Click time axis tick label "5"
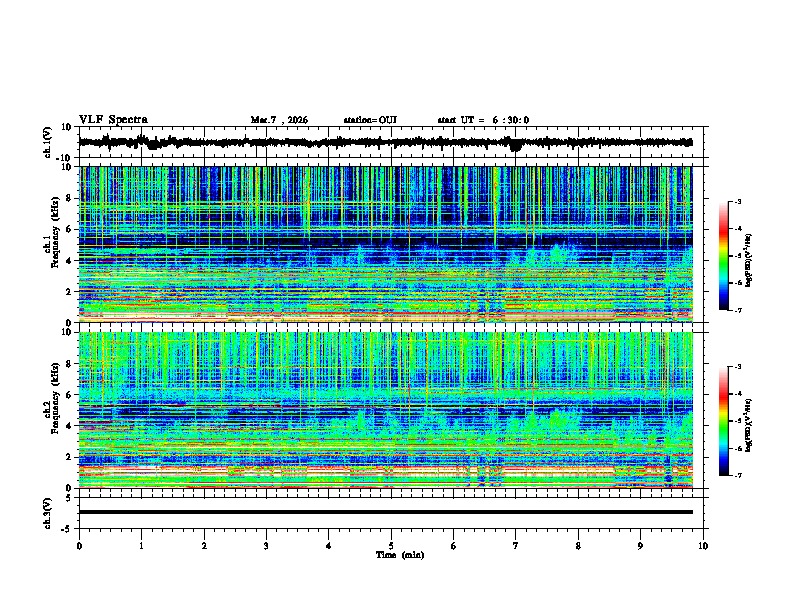The height and width of the screenshot is (612, 792). pos(391,546)
